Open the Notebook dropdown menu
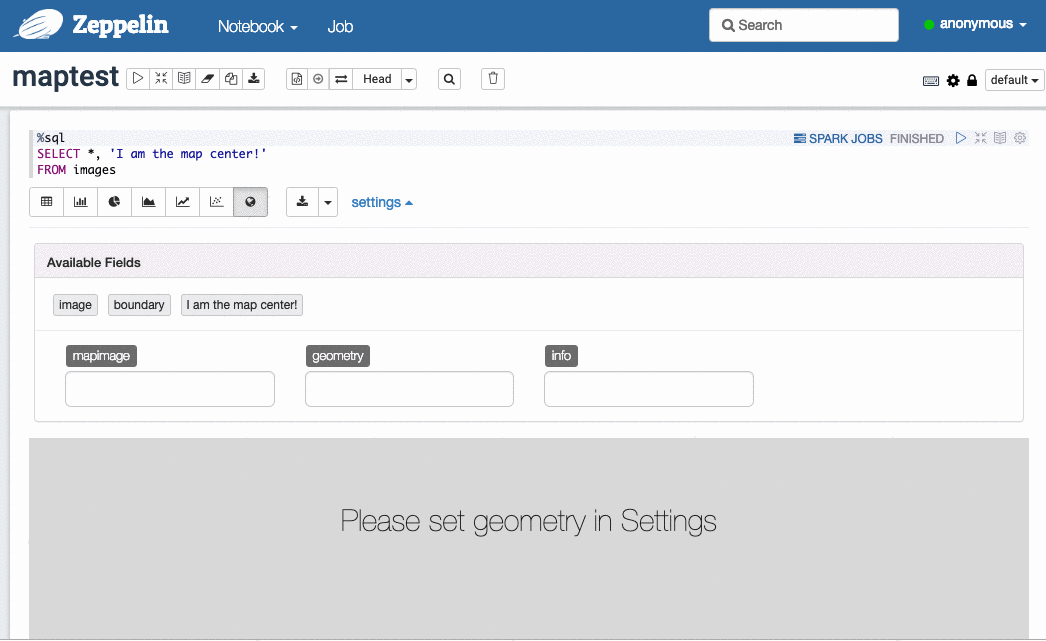1046x641 pixels. coord(258,26)
